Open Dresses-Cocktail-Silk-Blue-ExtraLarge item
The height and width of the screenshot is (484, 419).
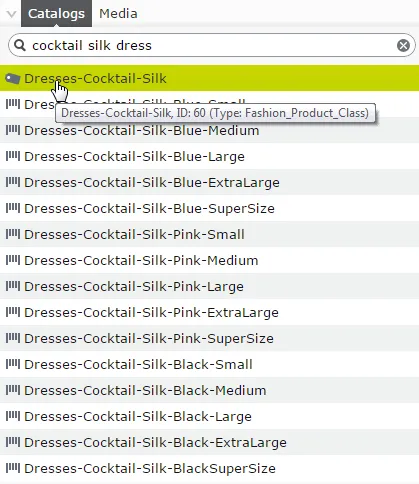coord(209,182)
